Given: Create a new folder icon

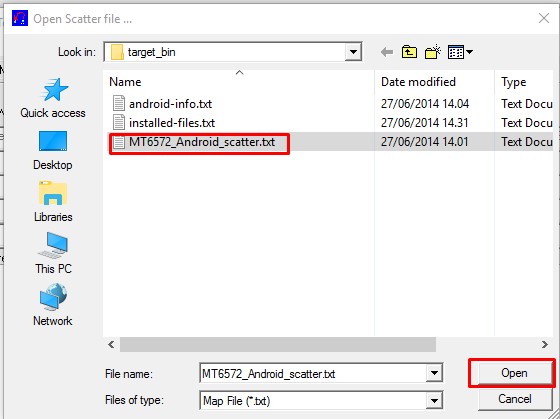Looking at the screenshot, I should pos(433,52).
